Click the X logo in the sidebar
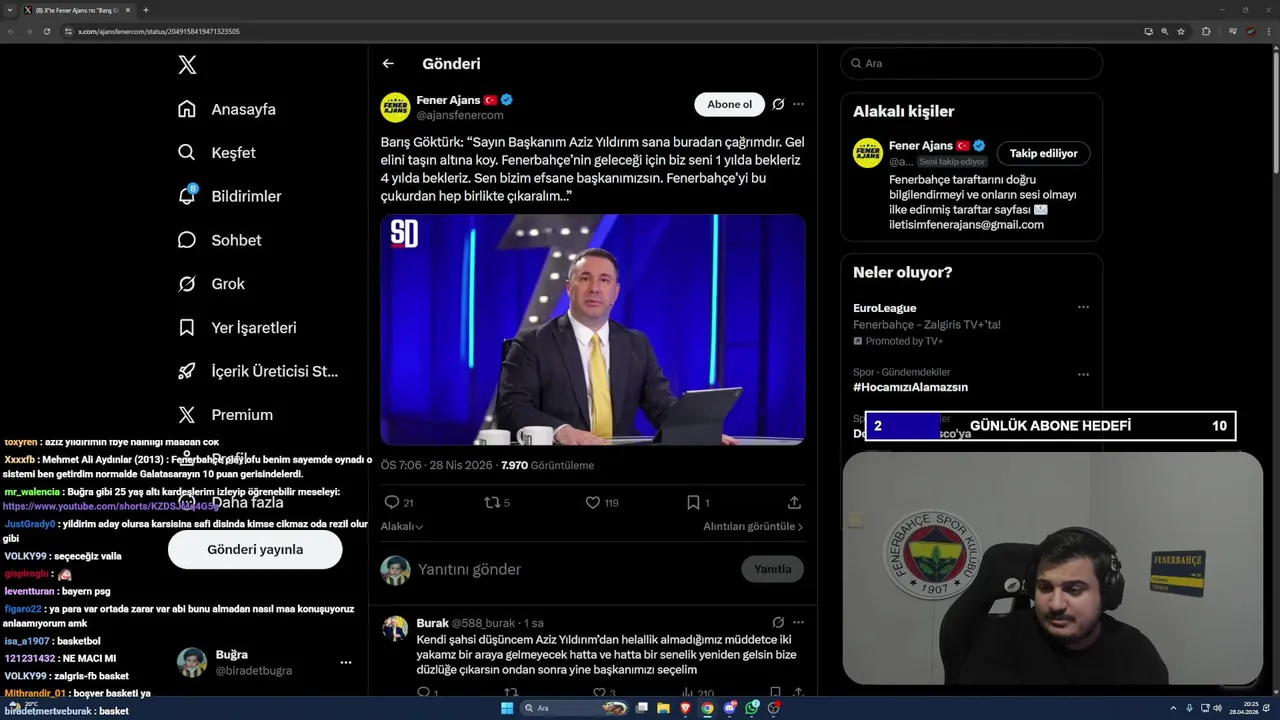 [x=187, y=65]
